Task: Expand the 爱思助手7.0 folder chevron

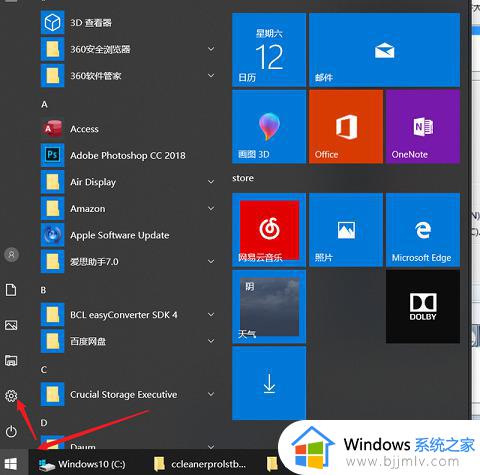Action: click(211, 261)
